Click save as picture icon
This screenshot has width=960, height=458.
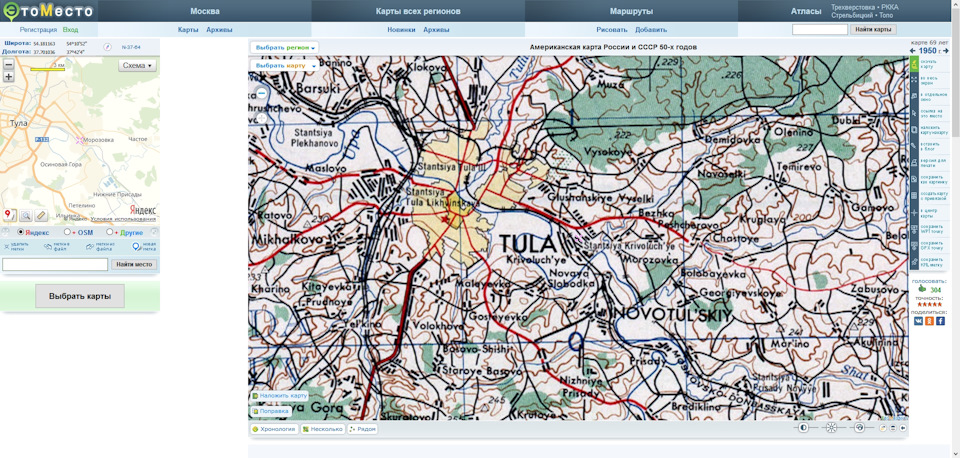913,179
